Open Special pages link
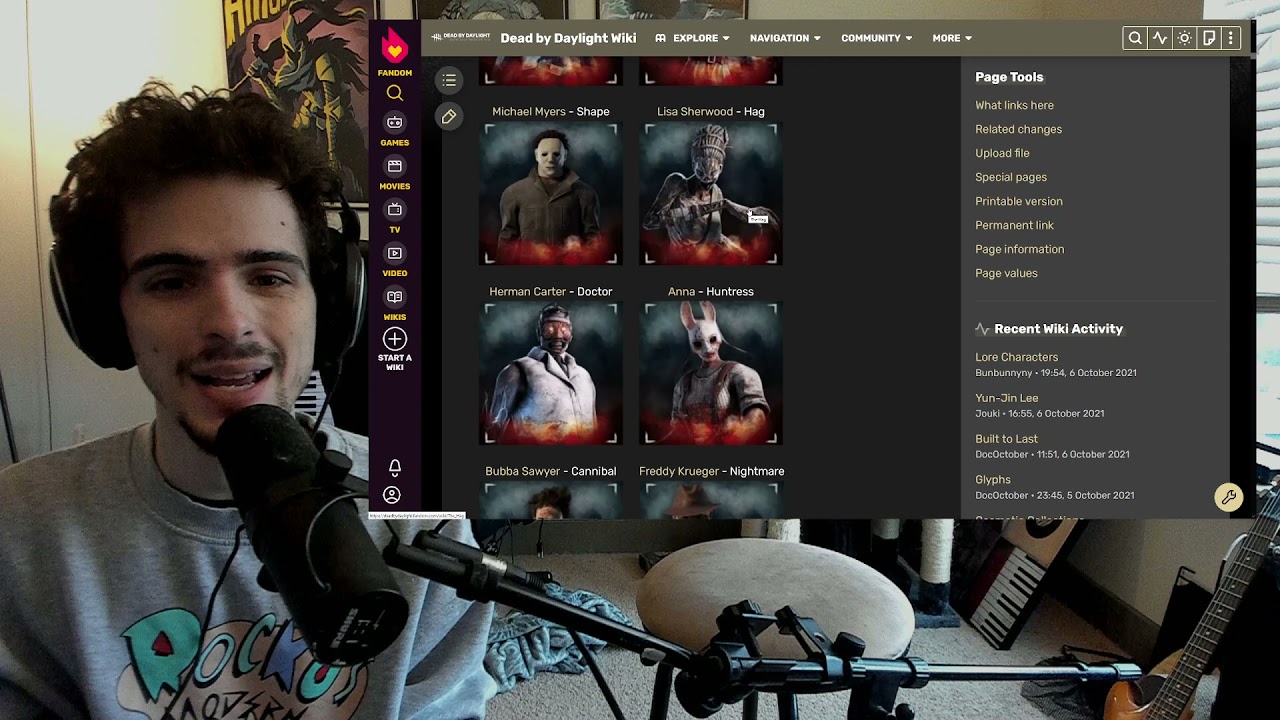 pyautogui.click(x=1011, y=177)
